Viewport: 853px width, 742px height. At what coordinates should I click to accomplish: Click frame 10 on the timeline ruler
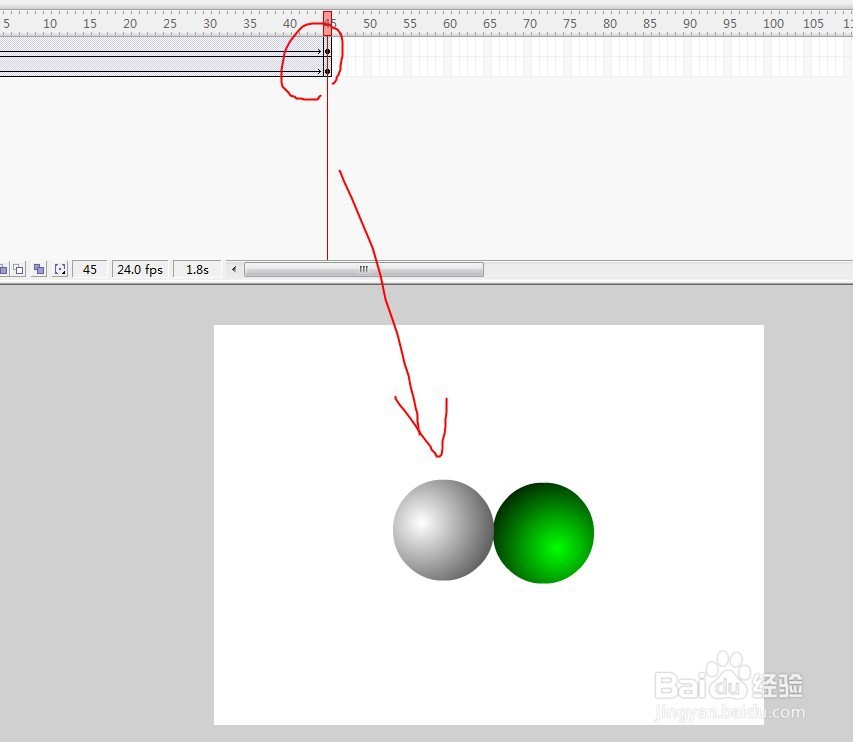[x=50, y=23]
